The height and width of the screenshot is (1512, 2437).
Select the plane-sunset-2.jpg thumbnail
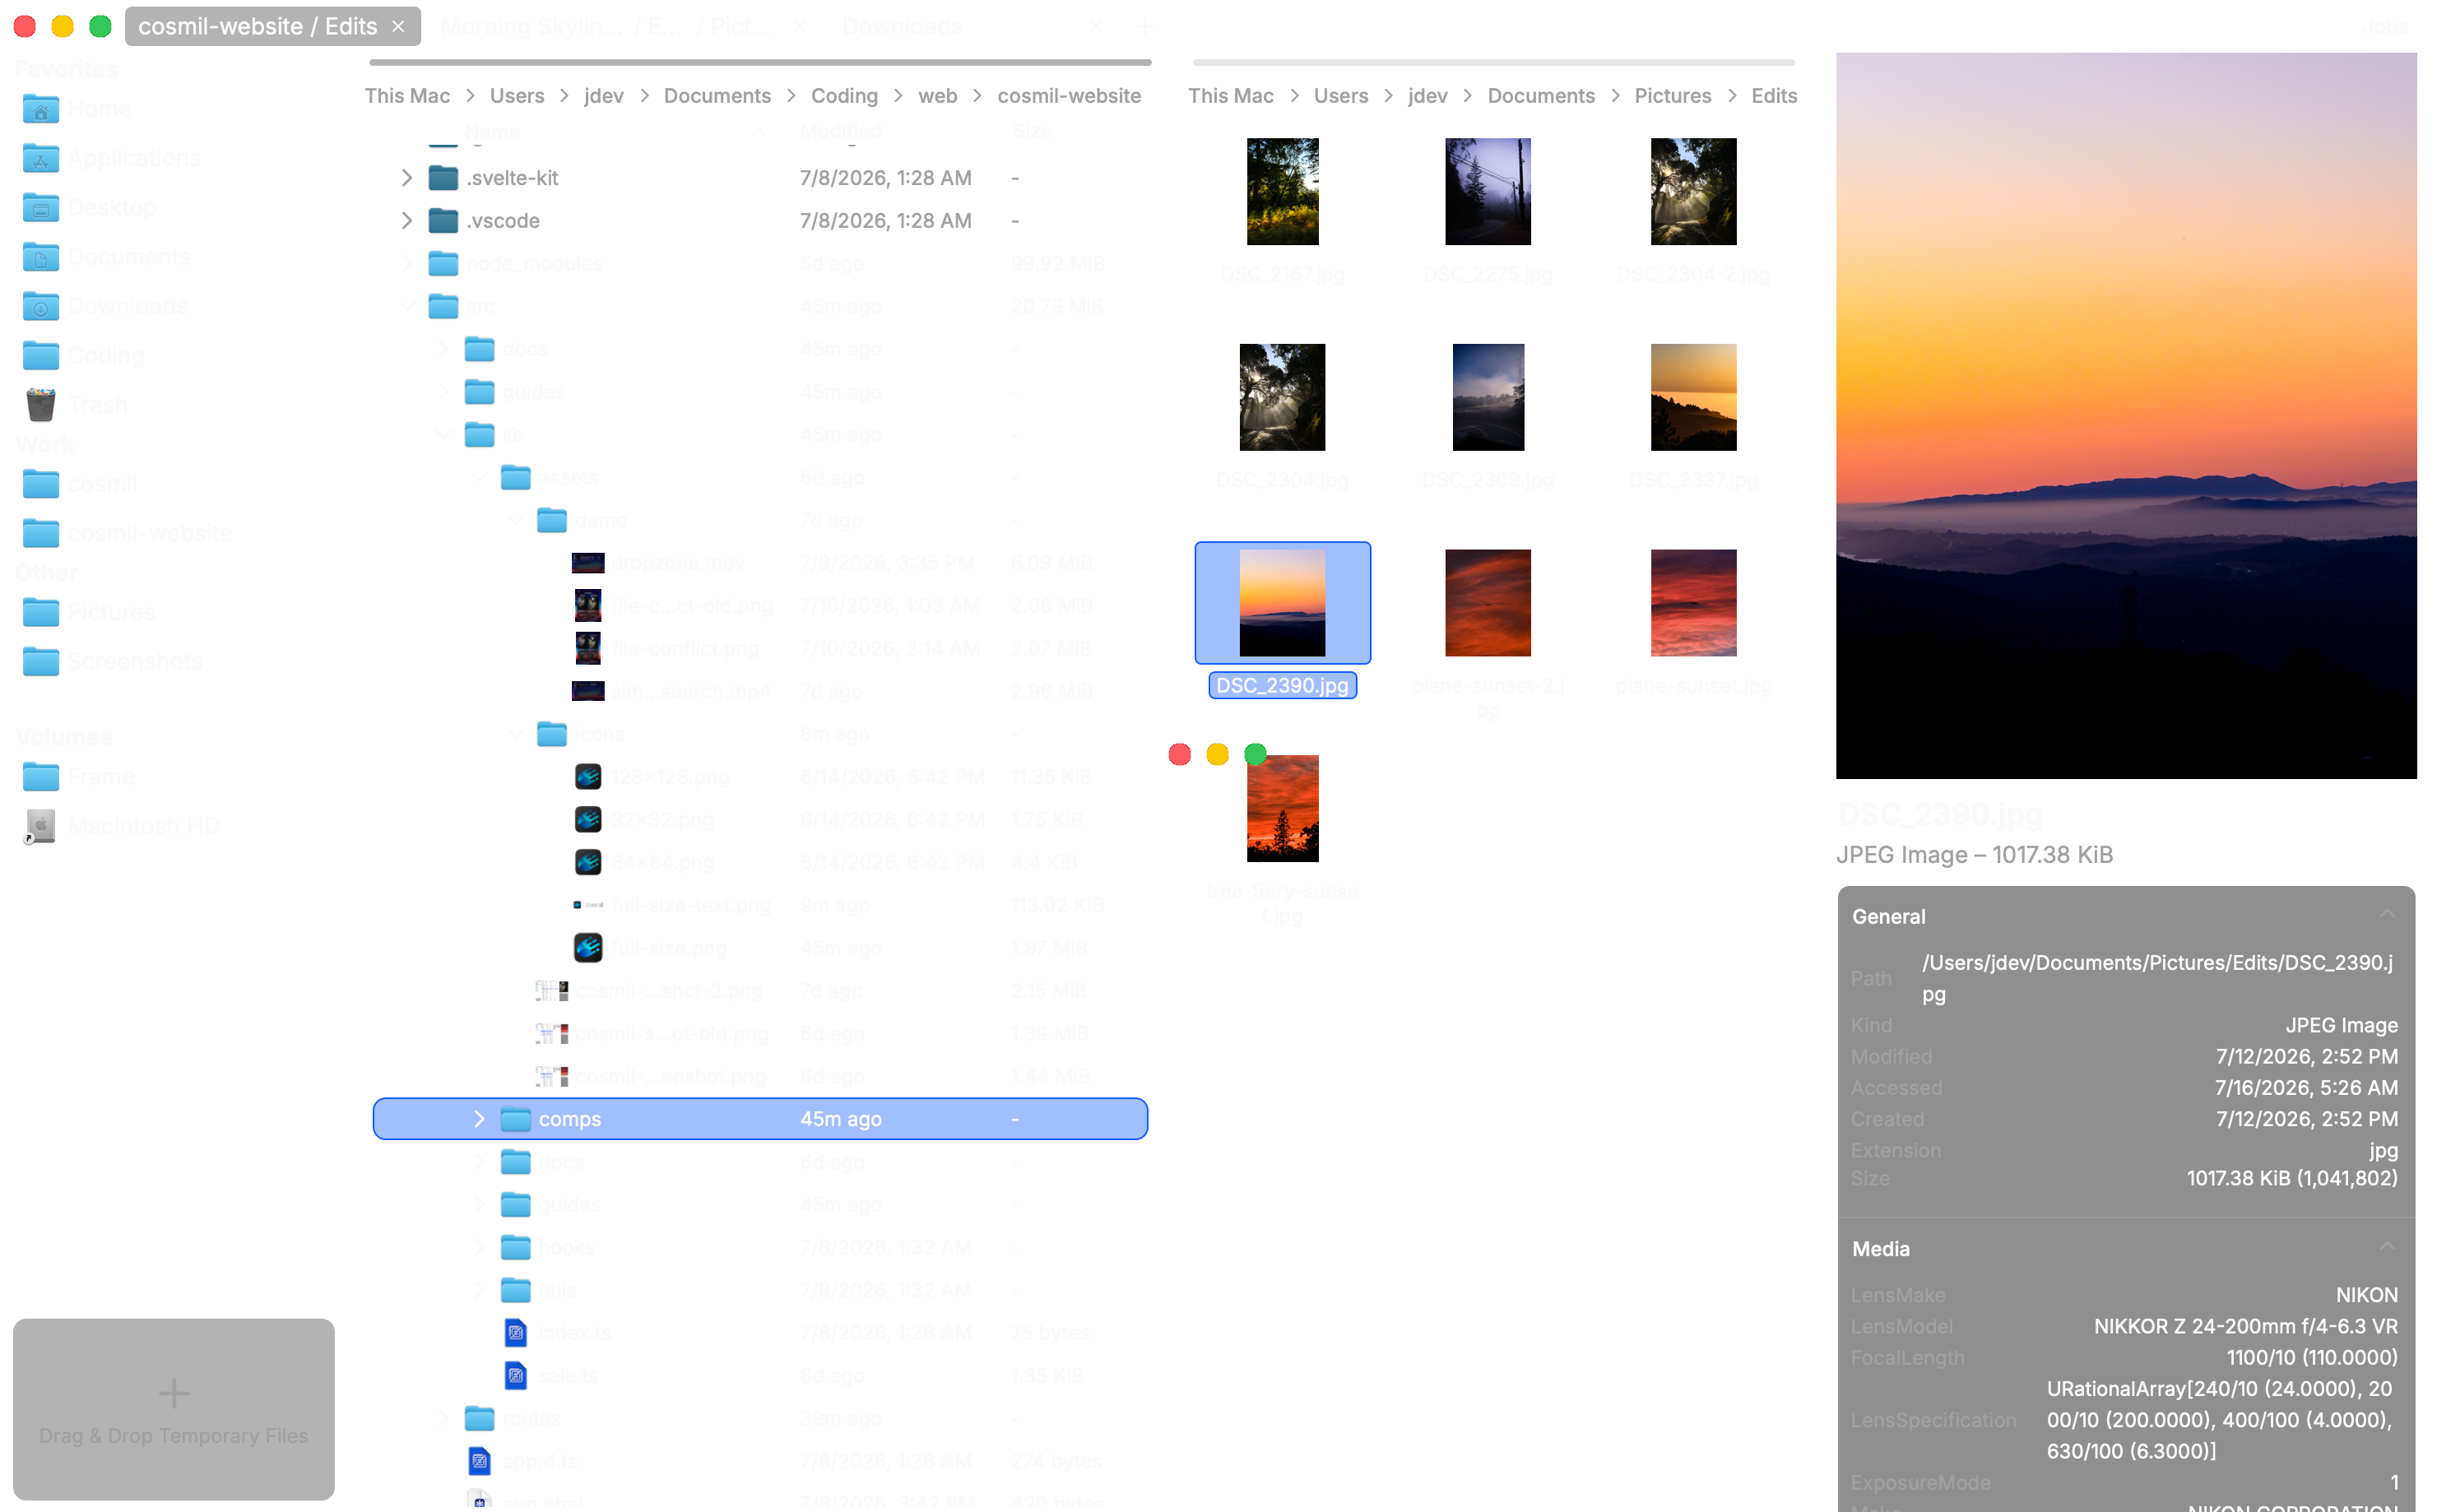[x=1488, y=603]
